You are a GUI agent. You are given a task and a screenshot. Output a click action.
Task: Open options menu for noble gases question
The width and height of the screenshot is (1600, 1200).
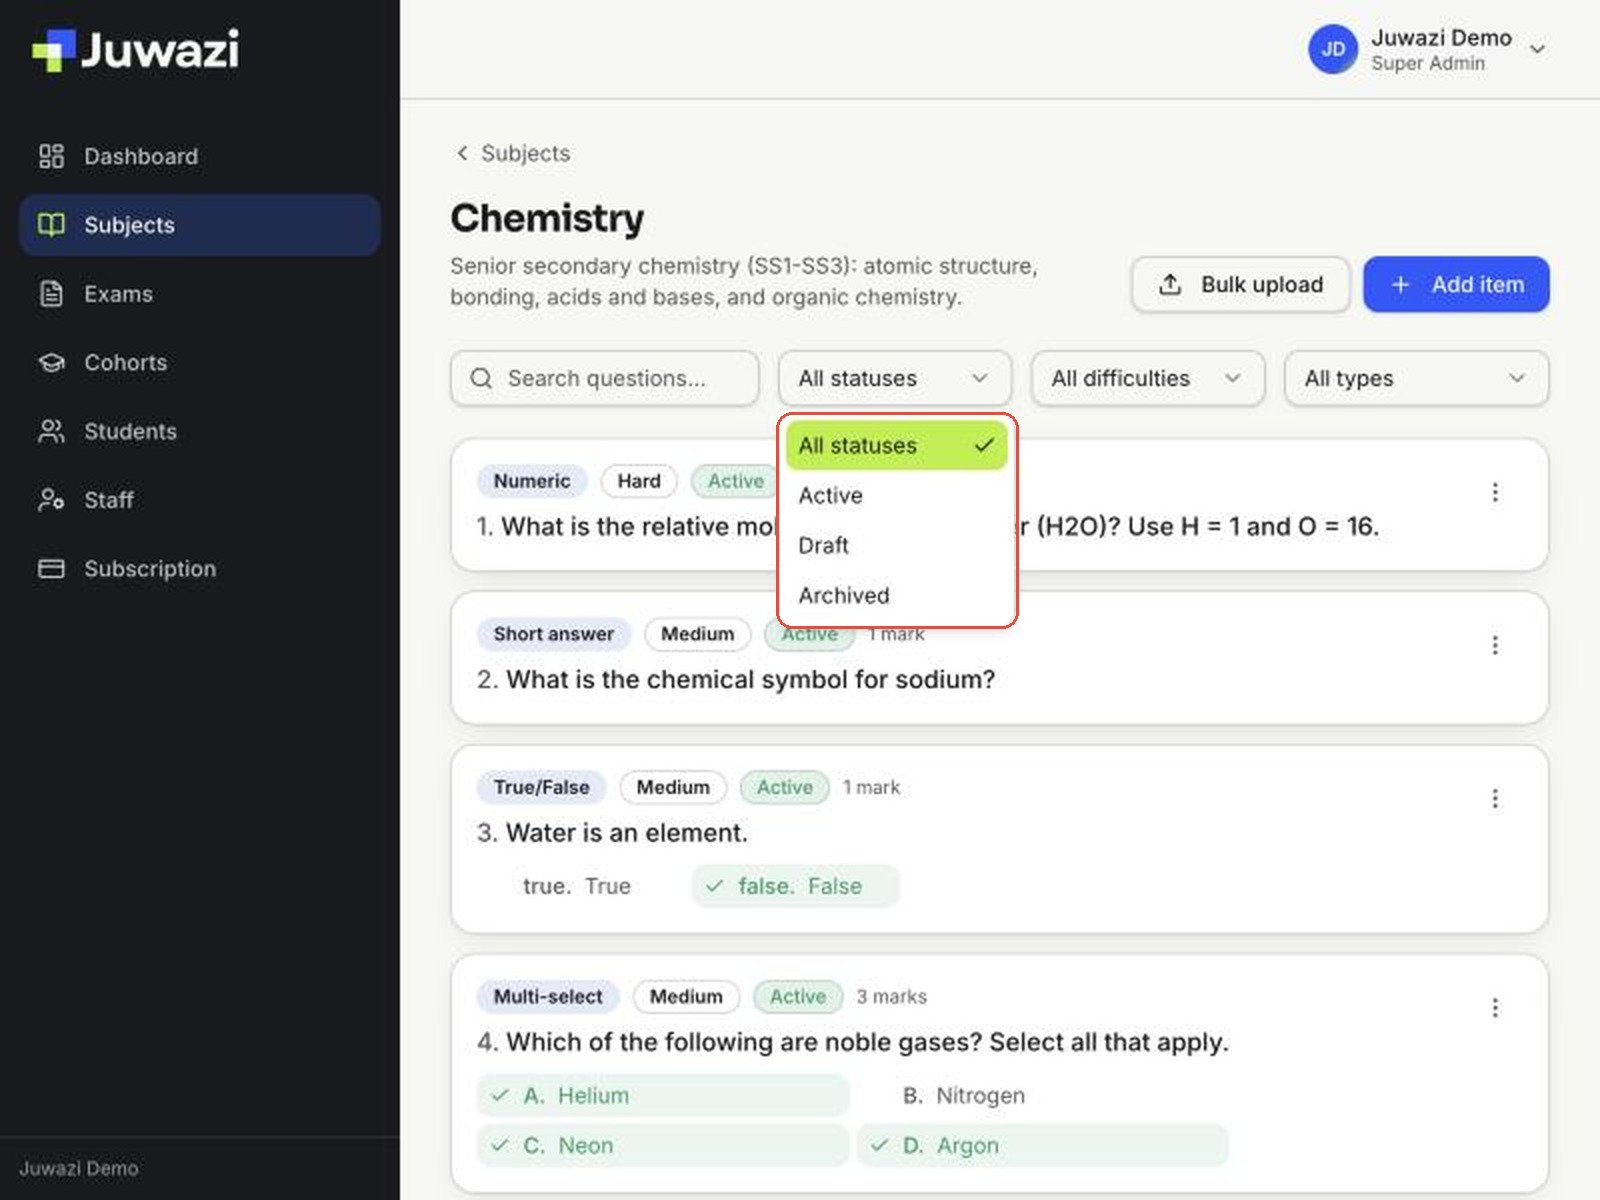(1495, 1007)
